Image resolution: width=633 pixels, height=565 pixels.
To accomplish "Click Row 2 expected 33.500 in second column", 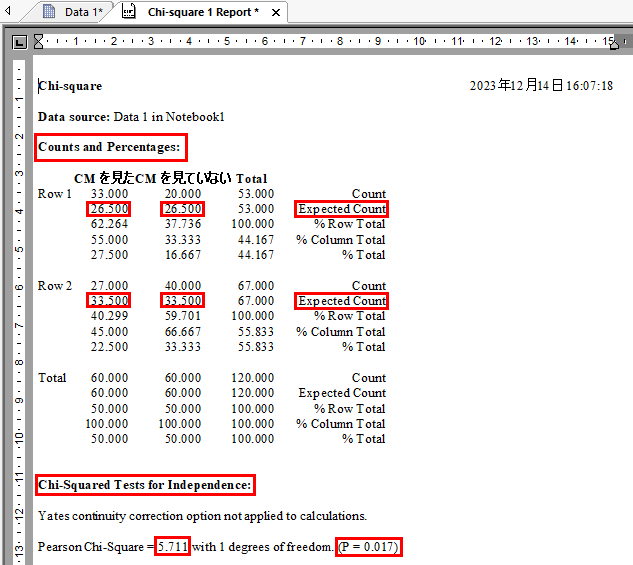I will coord(181,301).
